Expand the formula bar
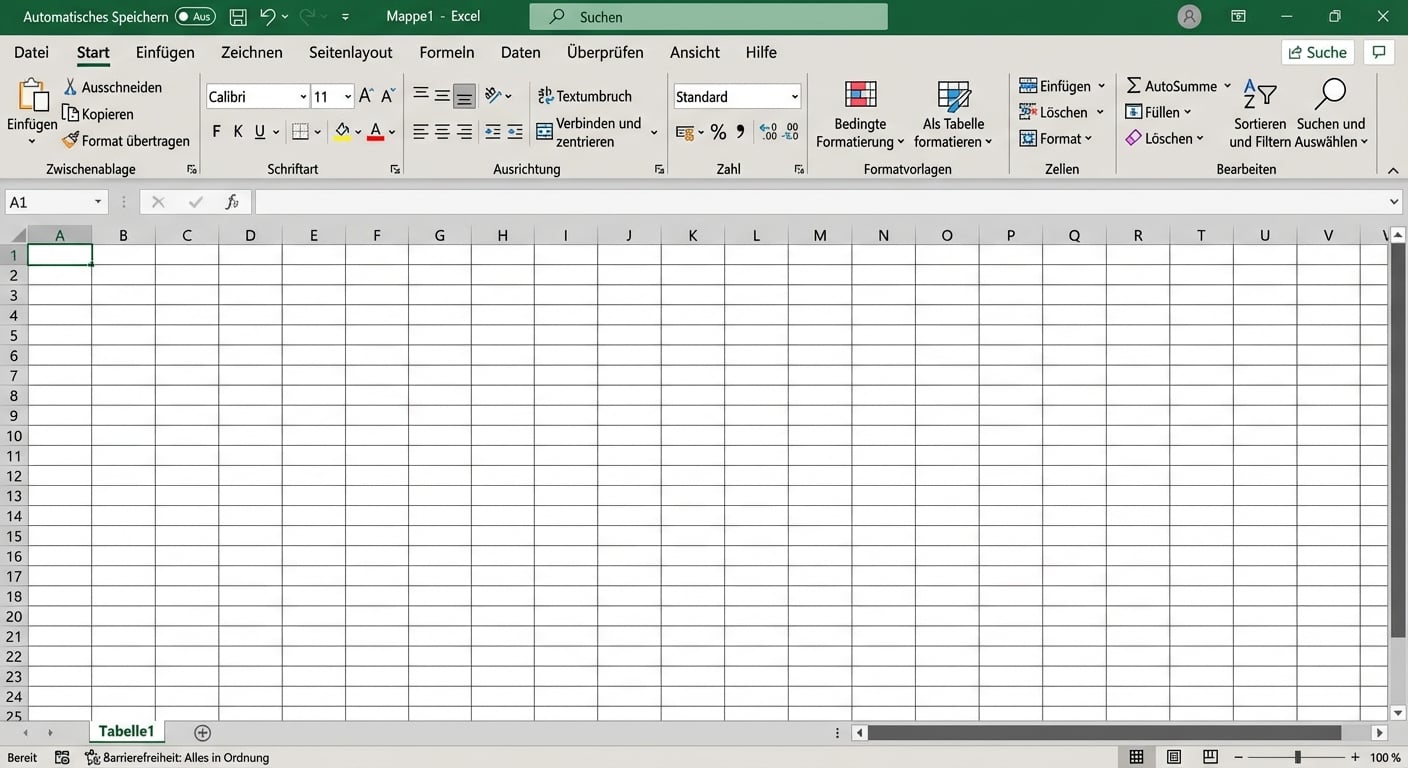Image resolution: width=1408 pixels, height=768 pixels. [1394, 202]
